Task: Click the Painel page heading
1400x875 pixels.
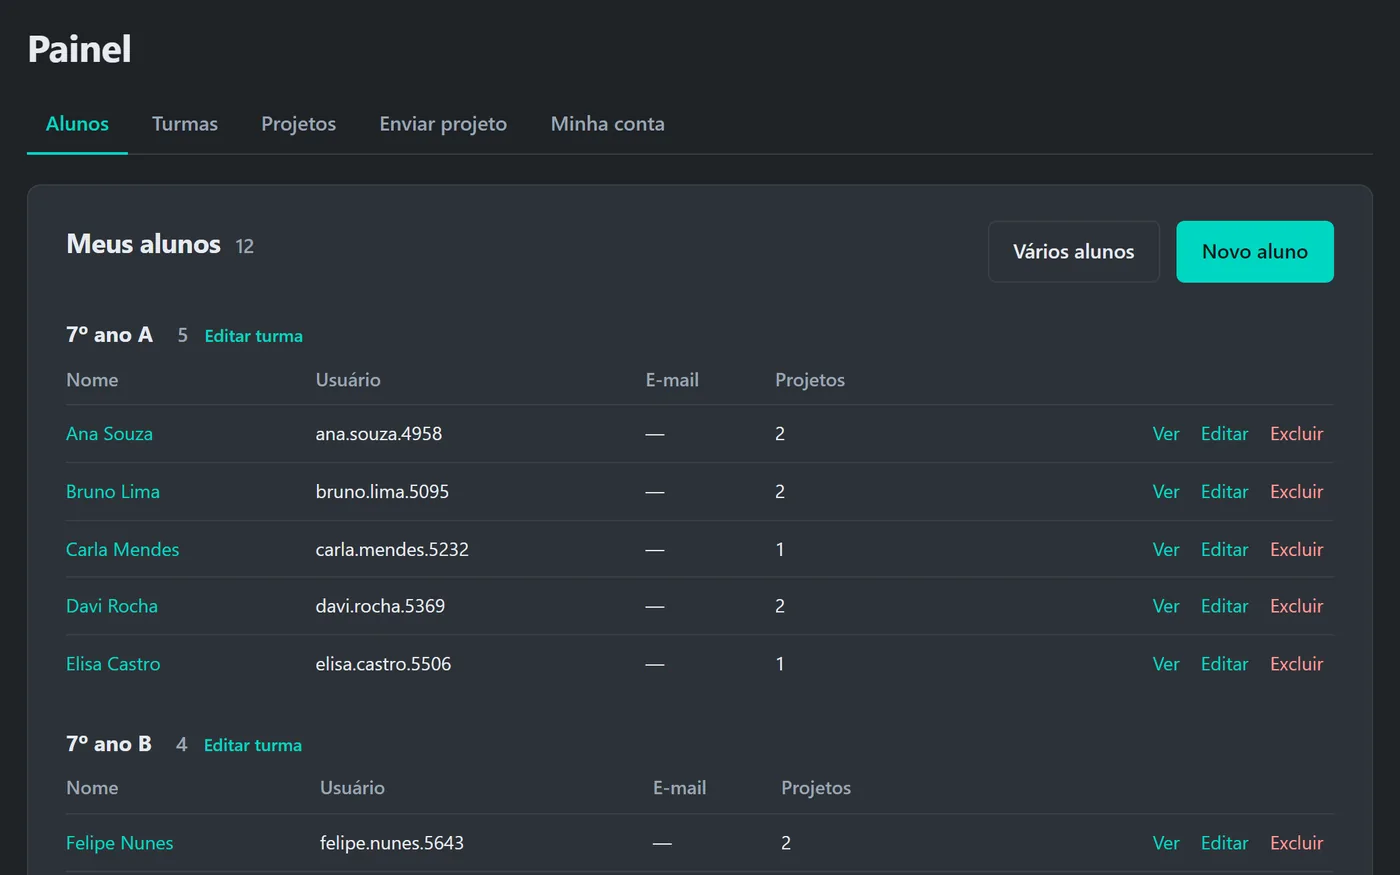Action: [x=79, y=49]
